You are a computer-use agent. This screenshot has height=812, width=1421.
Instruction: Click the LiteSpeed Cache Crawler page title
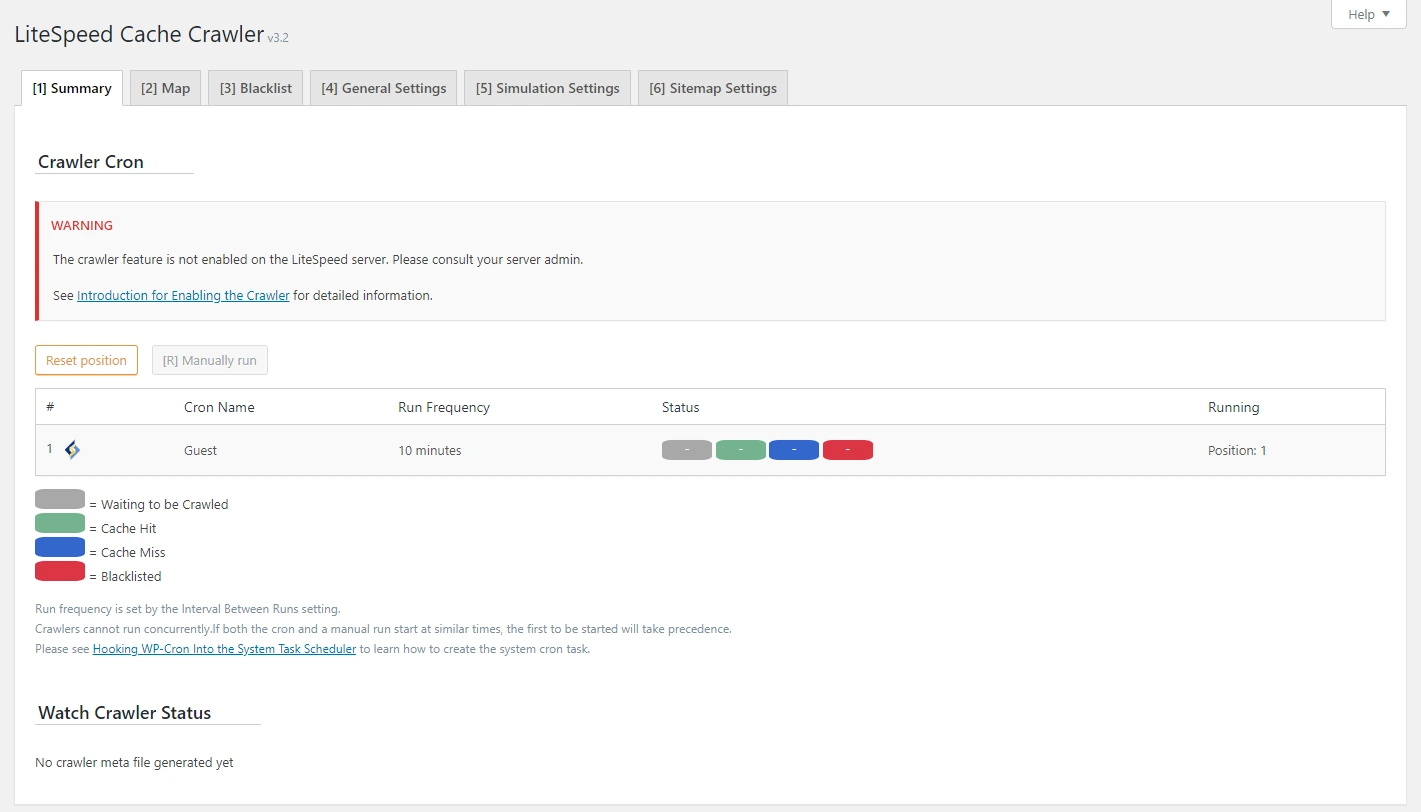point(139,34)
